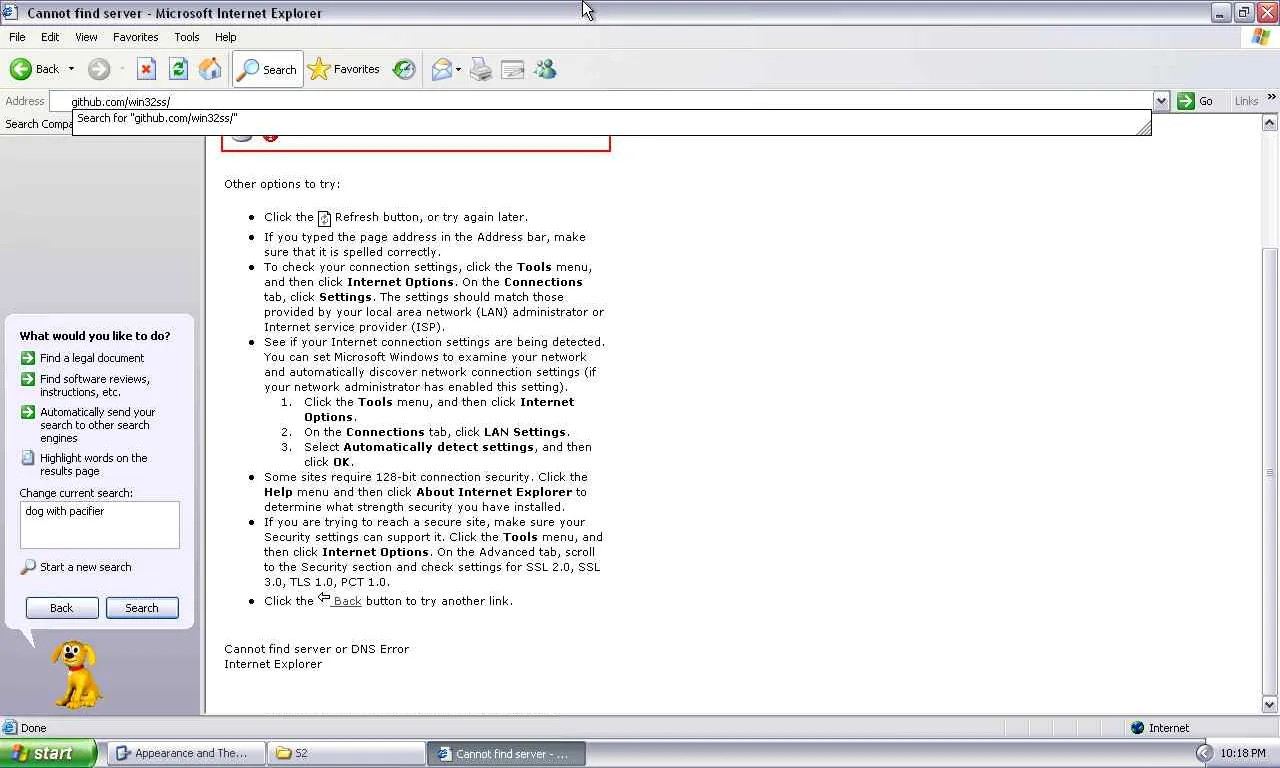Click the Cannot find server or DNS Error text

pos(316,649)
